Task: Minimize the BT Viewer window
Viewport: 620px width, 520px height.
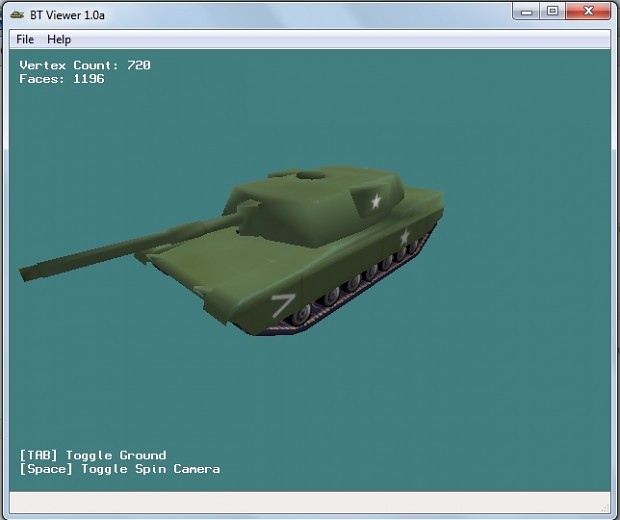Action: 526,11
